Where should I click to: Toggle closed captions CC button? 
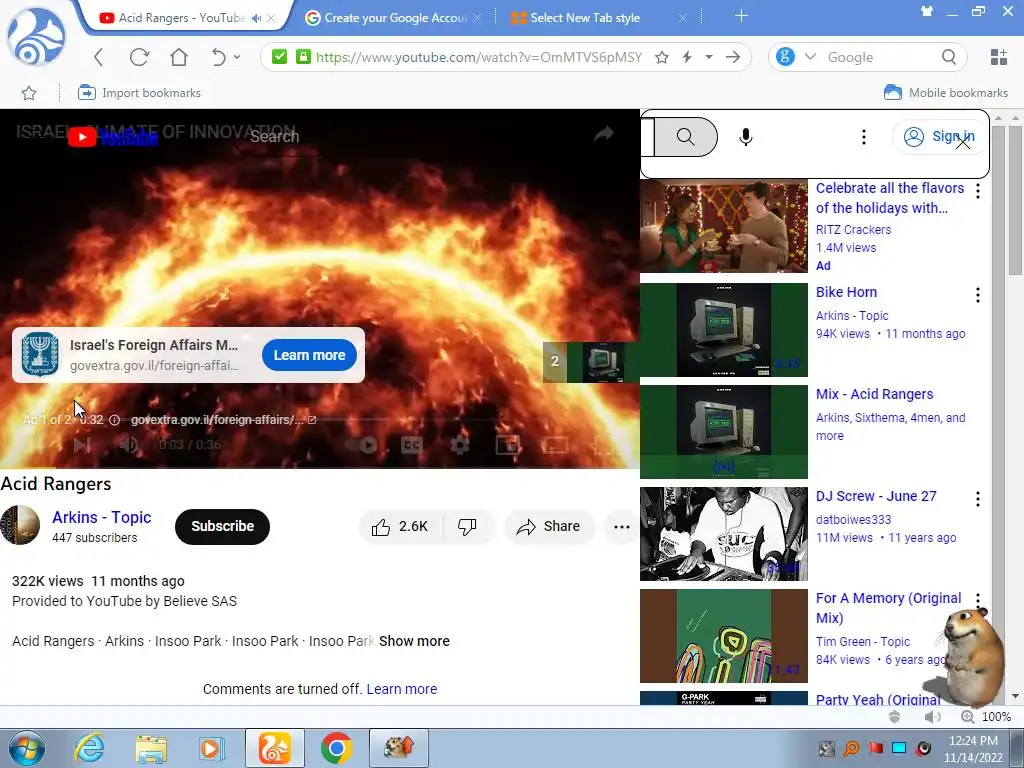pos(411,445)
